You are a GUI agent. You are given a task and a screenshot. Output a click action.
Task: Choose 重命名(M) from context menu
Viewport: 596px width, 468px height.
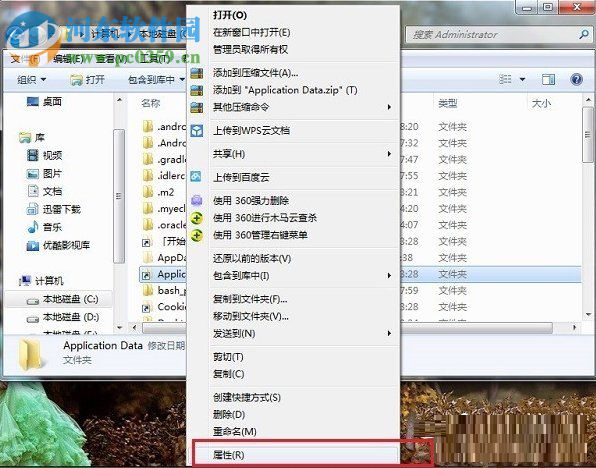pyautogui.click(x=235, y=432)
